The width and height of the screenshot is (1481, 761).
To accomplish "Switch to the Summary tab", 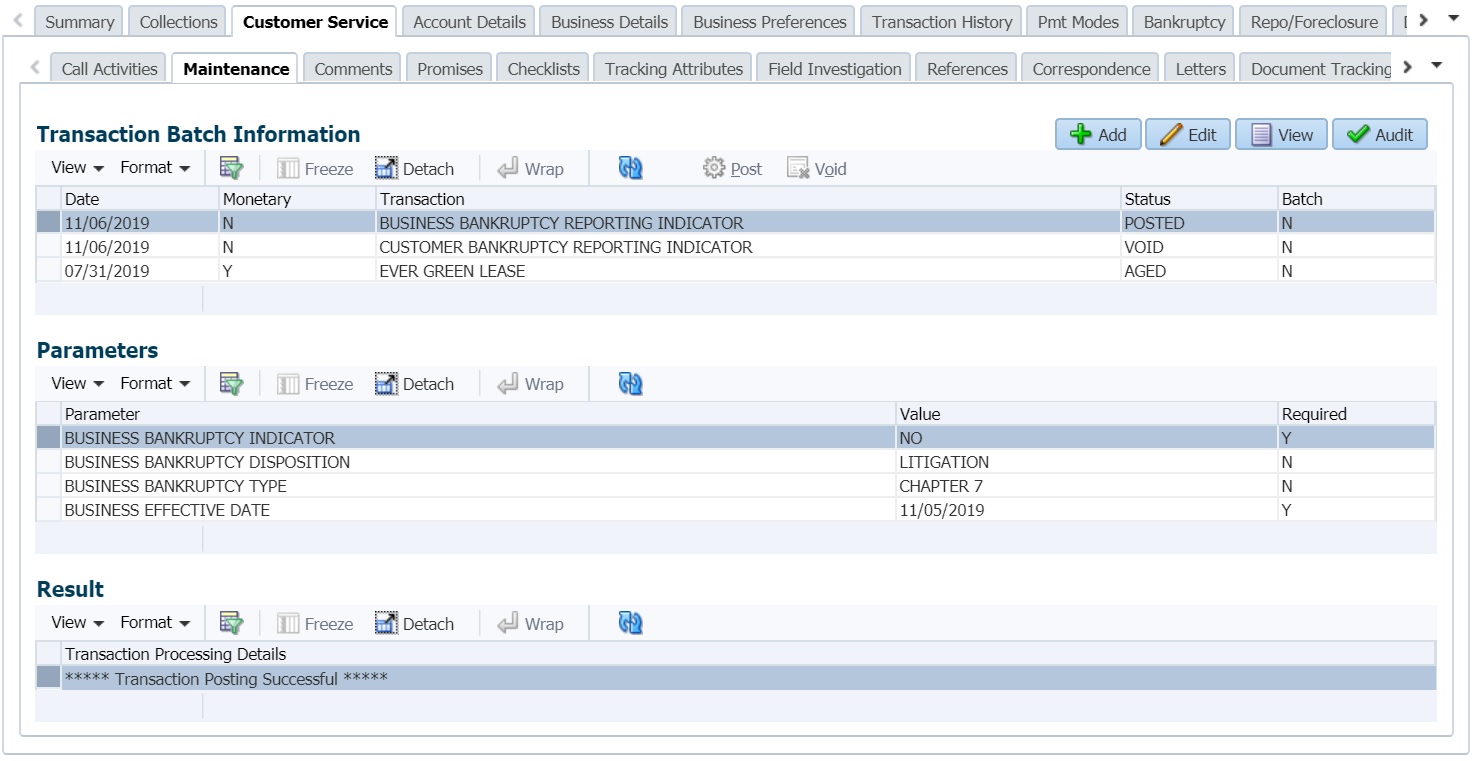I will coord(79,22).
